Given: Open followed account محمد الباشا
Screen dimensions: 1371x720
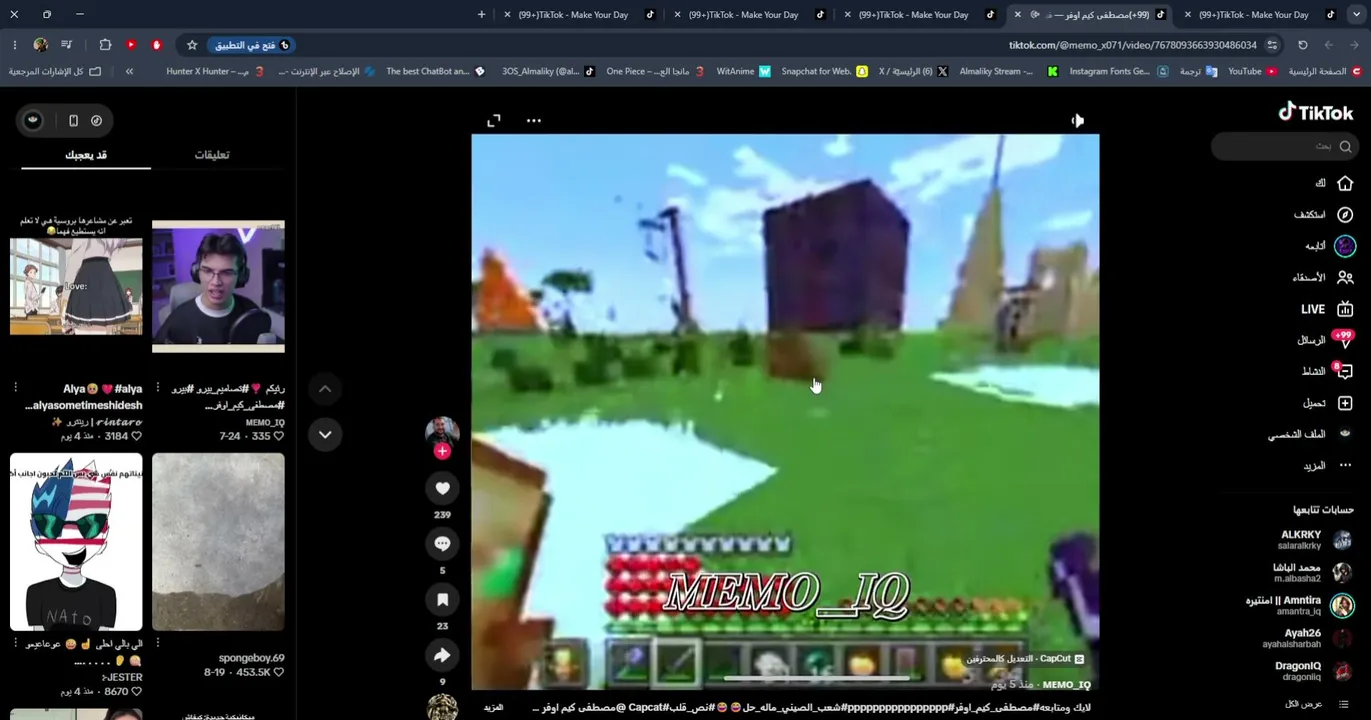Looking at the screenshot, I should [1311, 572].
